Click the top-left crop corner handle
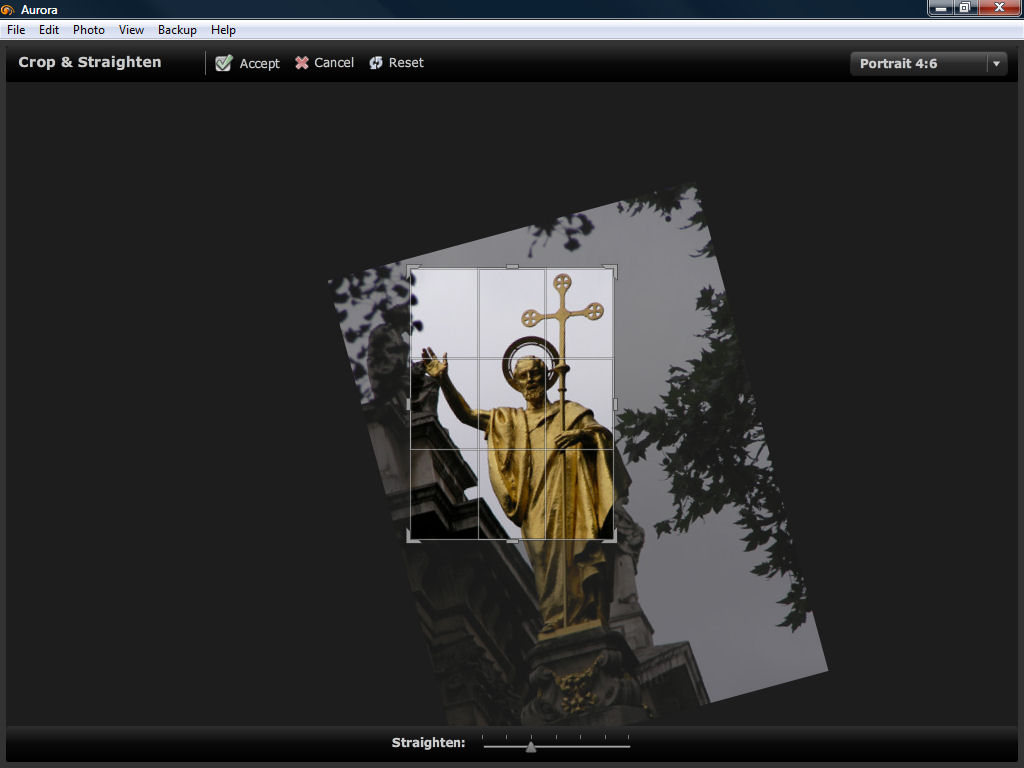Image resolution: width=1024 pixels, height=768 pixels. click(x=411, y=268)
